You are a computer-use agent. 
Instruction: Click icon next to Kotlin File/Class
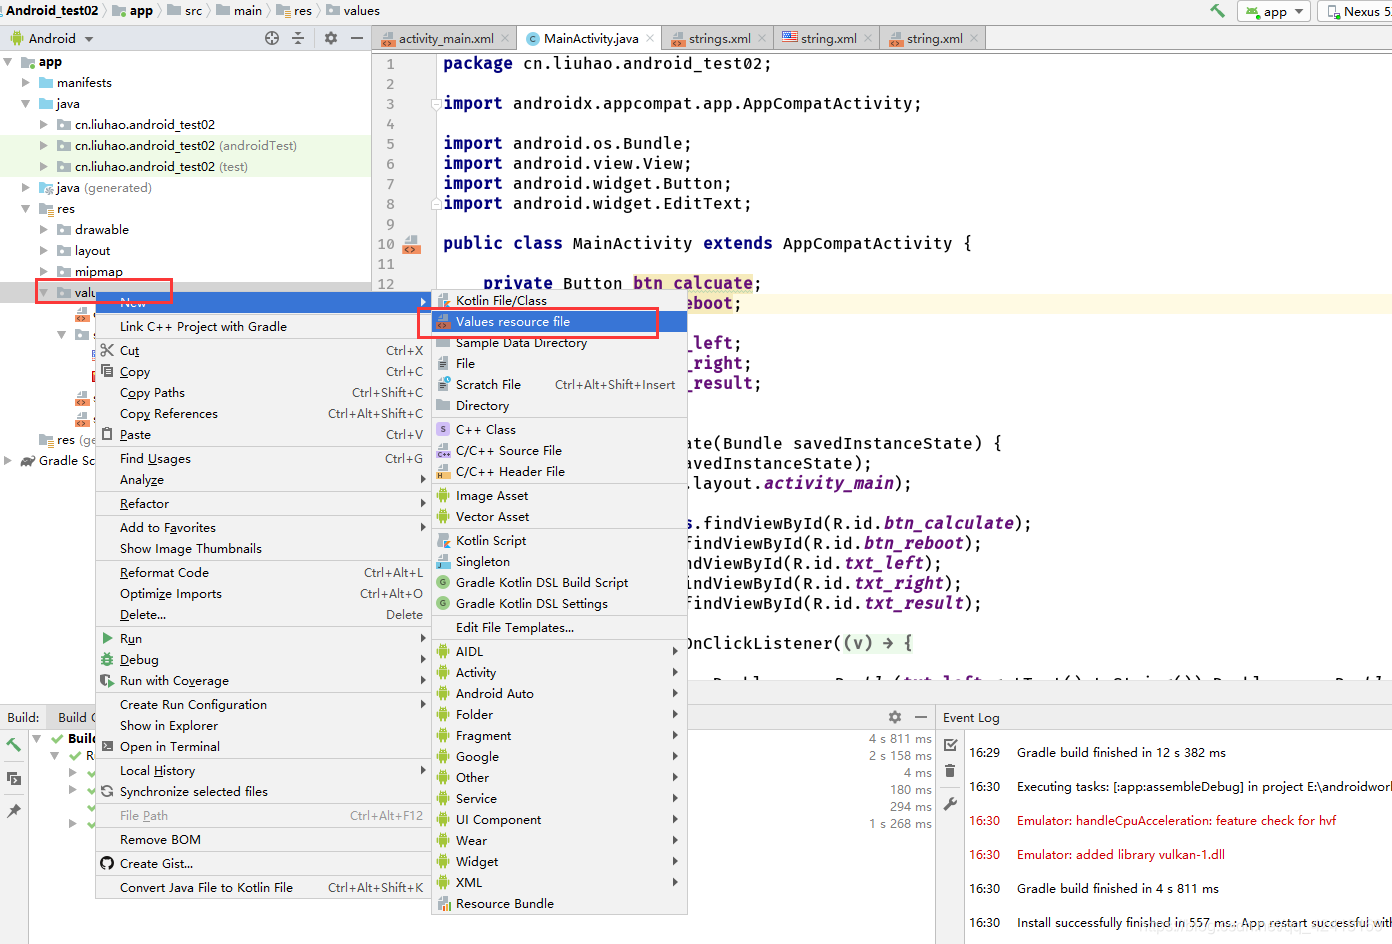point(443,300)
